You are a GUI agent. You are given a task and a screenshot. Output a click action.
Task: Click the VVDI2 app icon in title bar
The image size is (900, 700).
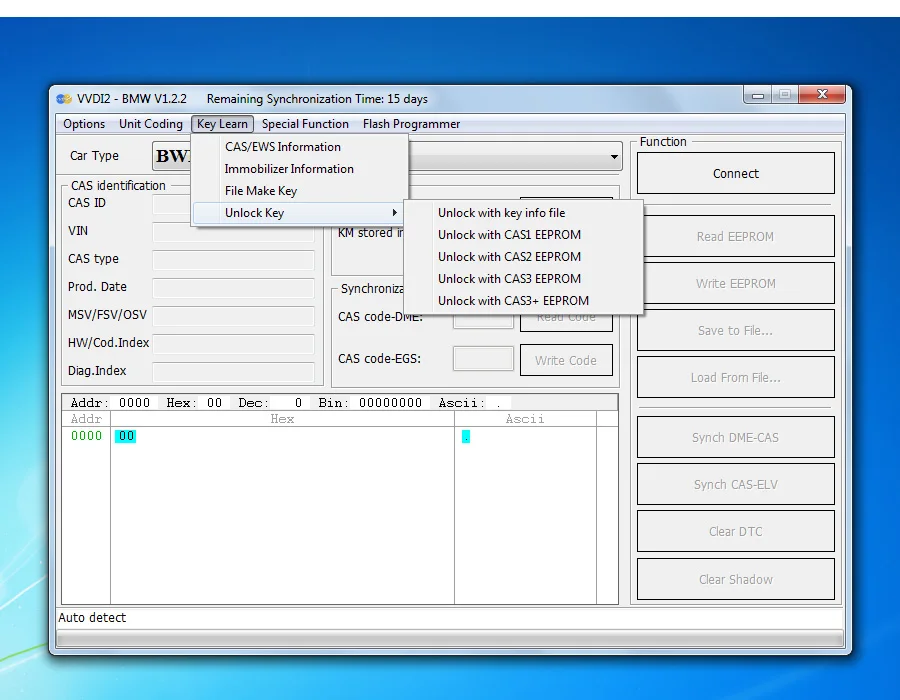click(x=64, y=99)
